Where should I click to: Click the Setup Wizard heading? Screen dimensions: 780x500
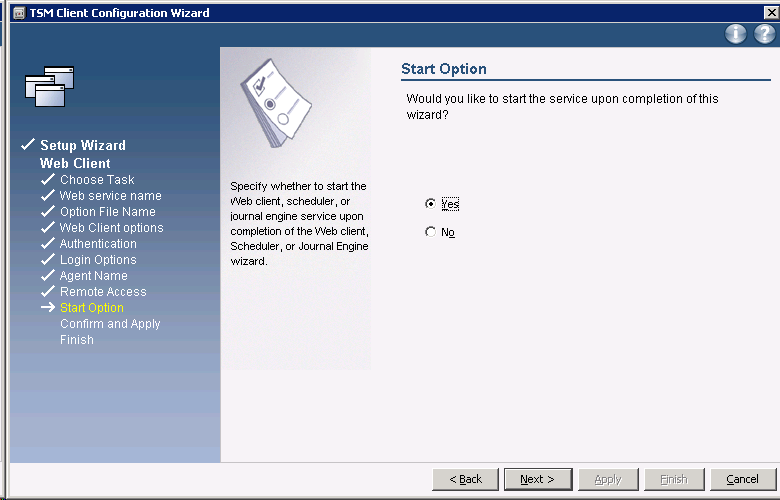click(x=83, y=146)
